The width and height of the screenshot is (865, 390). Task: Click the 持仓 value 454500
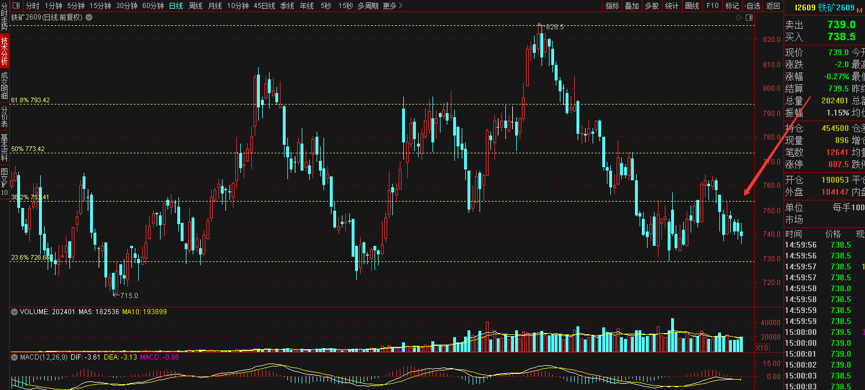835,129
